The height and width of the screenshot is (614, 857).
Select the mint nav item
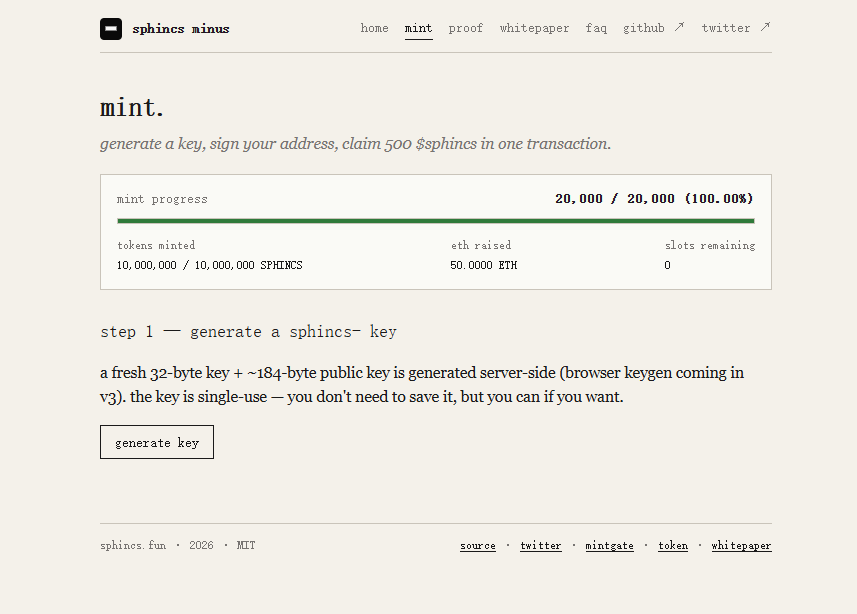[419, 28]
